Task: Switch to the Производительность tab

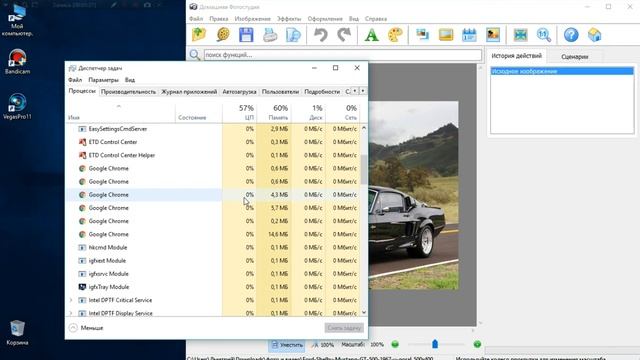Action: pos(128,92)
